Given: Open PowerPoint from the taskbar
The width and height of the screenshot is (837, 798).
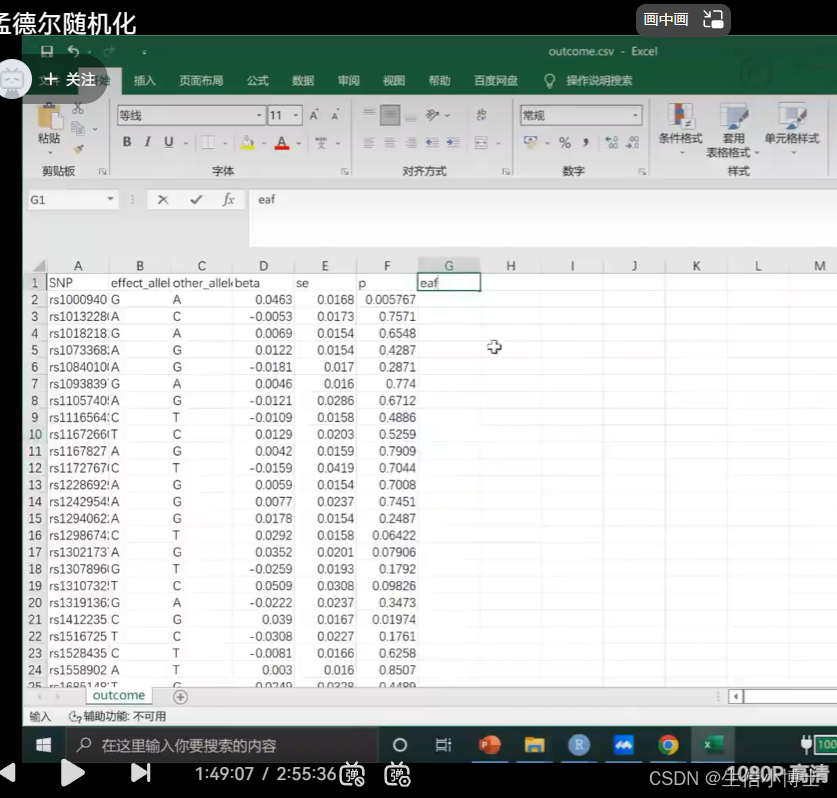Looking at the screenshot, I should [x=489, y=745].
